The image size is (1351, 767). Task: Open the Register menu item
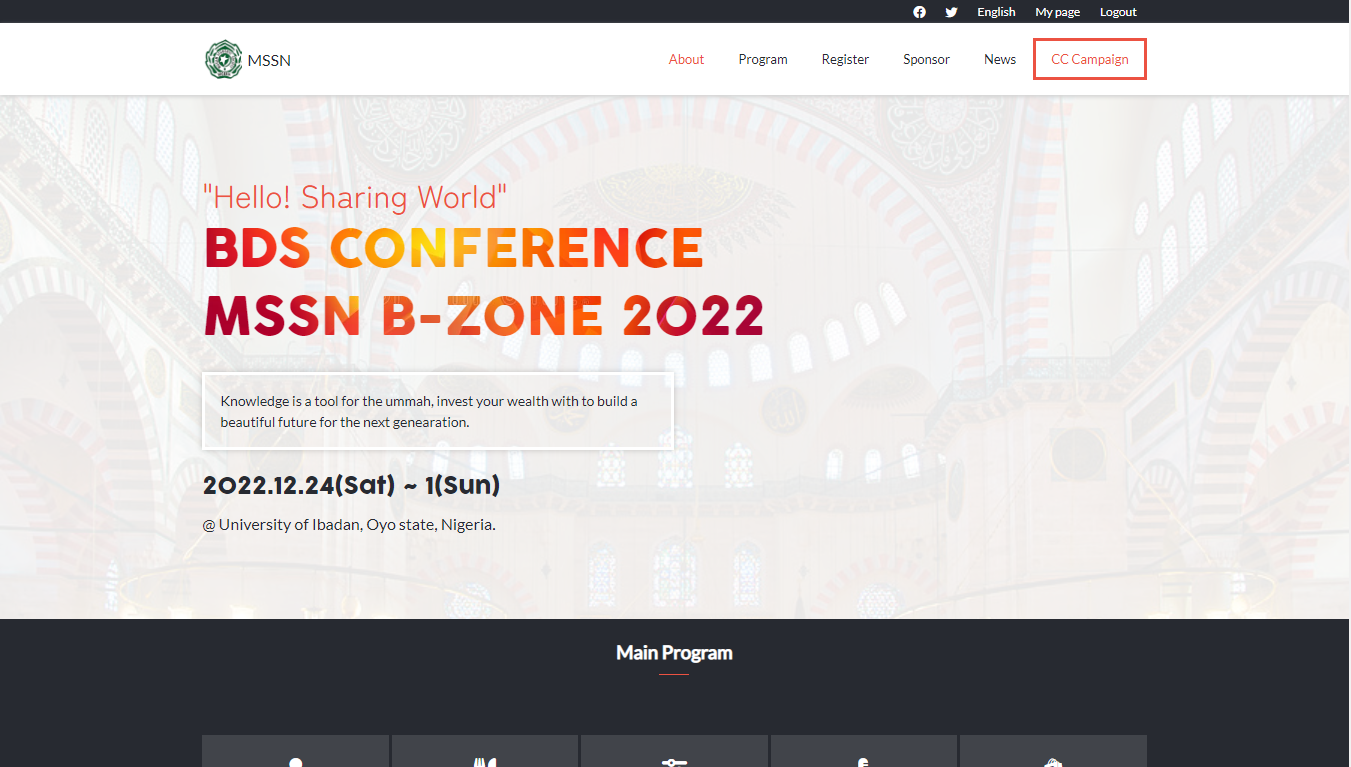(x=845, y=59)
